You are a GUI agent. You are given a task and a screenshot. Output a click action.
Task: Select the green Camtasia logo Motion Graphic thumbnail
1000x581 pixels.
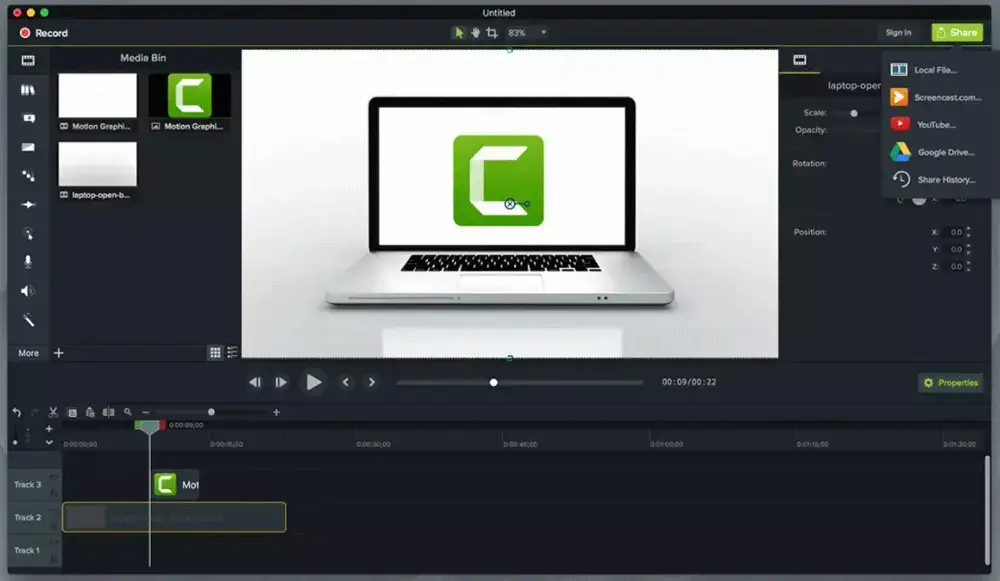189,96
